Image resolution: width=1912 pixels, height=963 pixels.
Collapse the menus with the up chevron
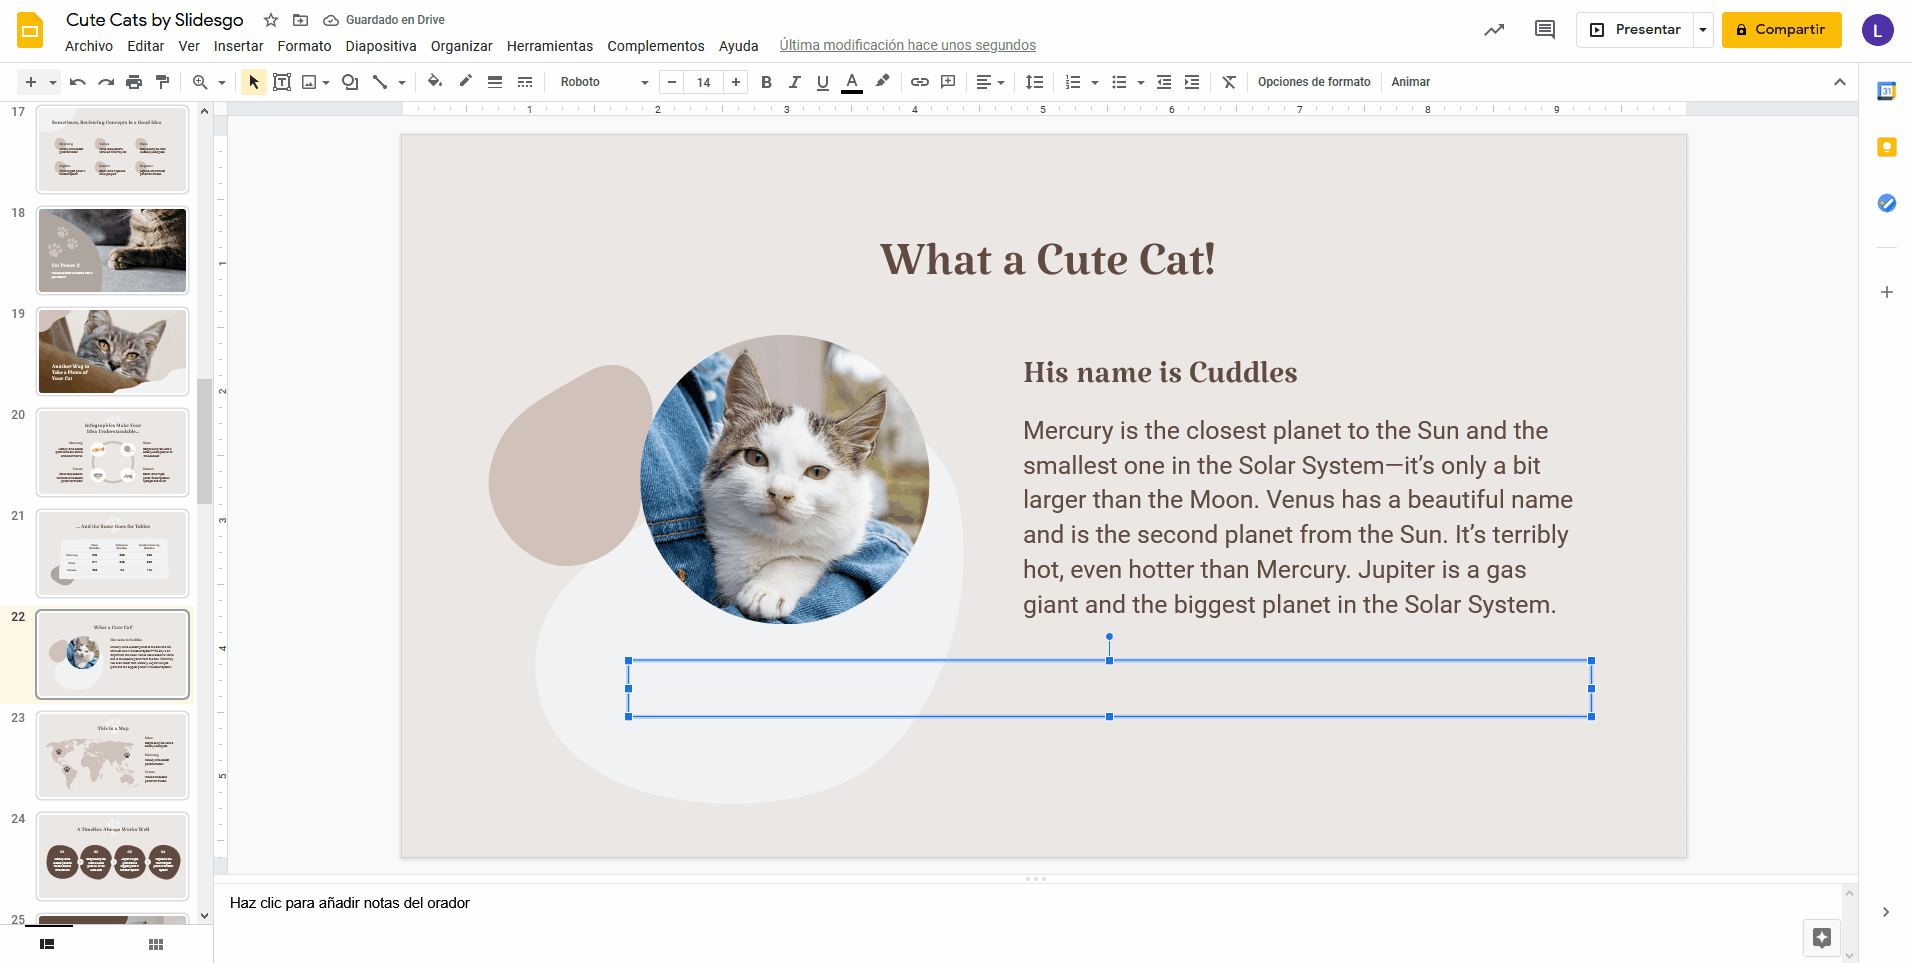tap(1840, 82)
